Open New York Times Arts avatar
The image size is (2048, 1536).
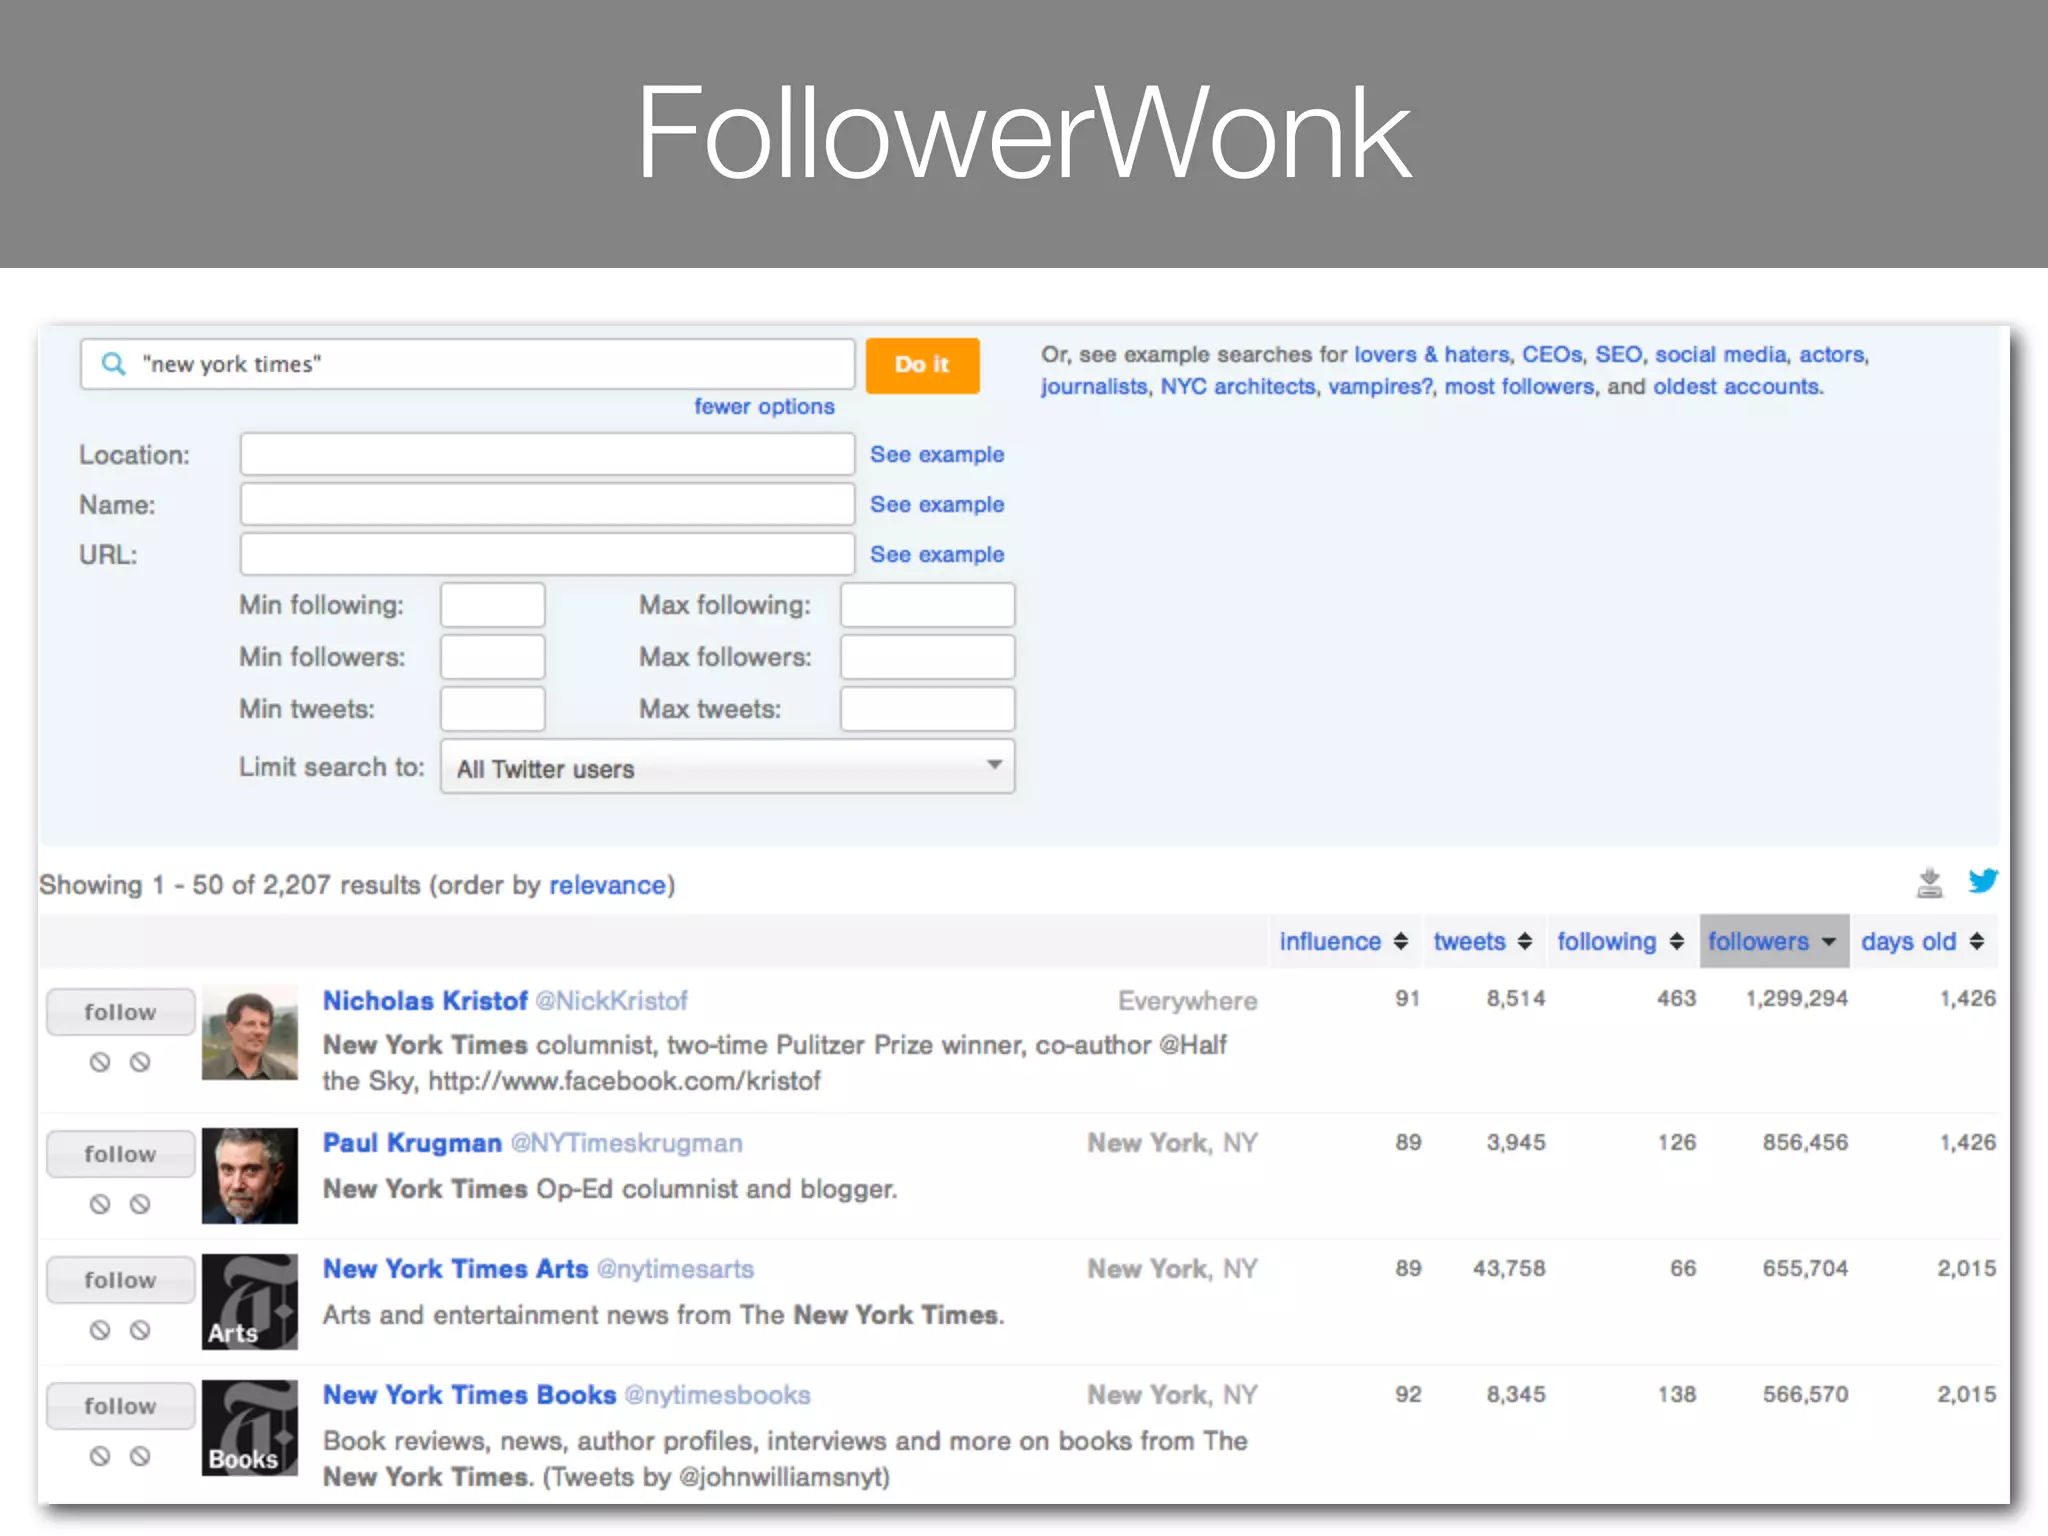point(250,1302)
